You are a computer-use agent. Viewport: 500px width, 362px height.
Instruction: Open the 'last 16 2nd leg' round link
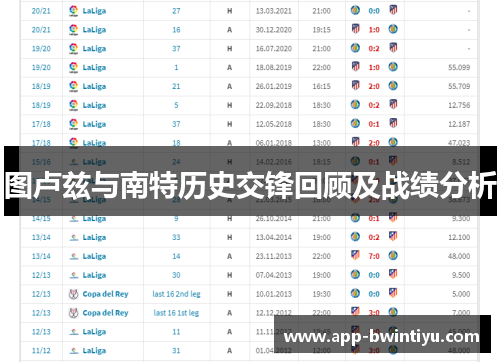point(176,294)
